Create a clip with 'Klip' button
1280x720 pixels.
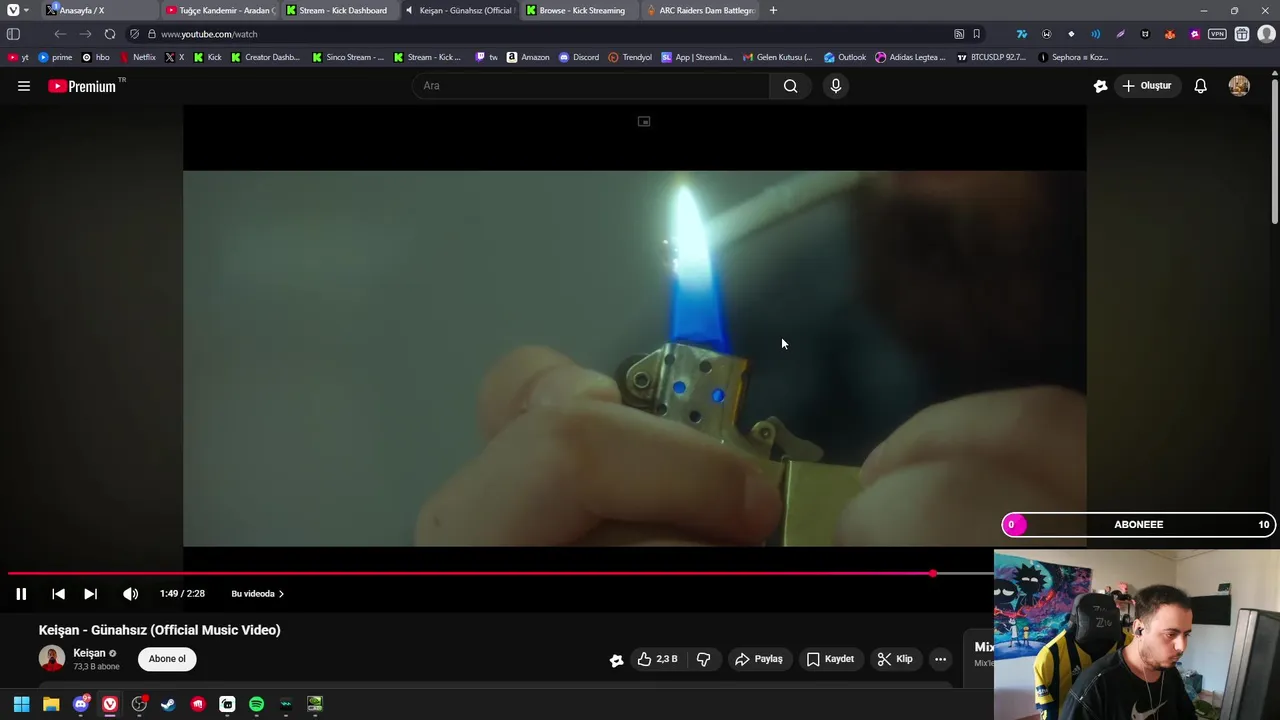coord(895,659)
